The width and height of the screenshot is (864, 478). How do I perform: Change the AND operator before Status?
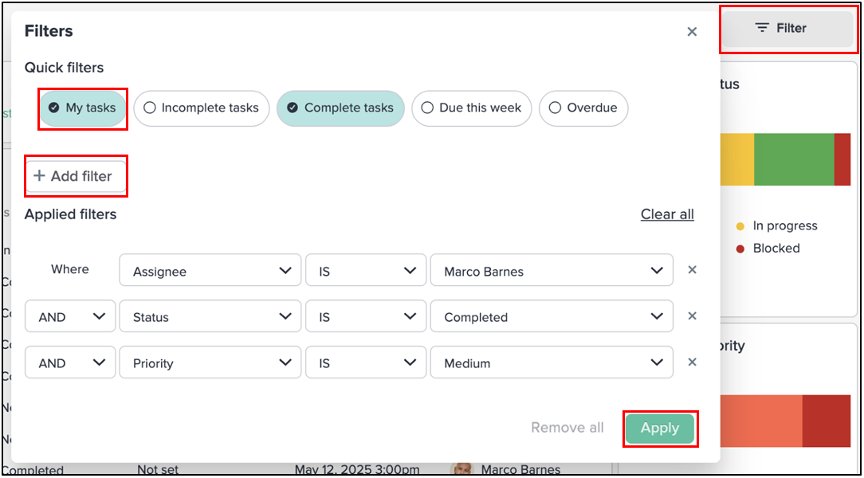click(70, 316)
